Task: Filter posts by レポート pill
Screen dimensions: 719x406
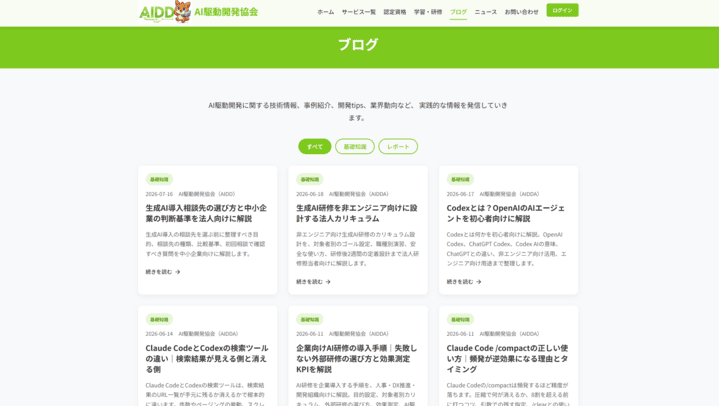Action: pyautogui.click(x=398, y=146)
